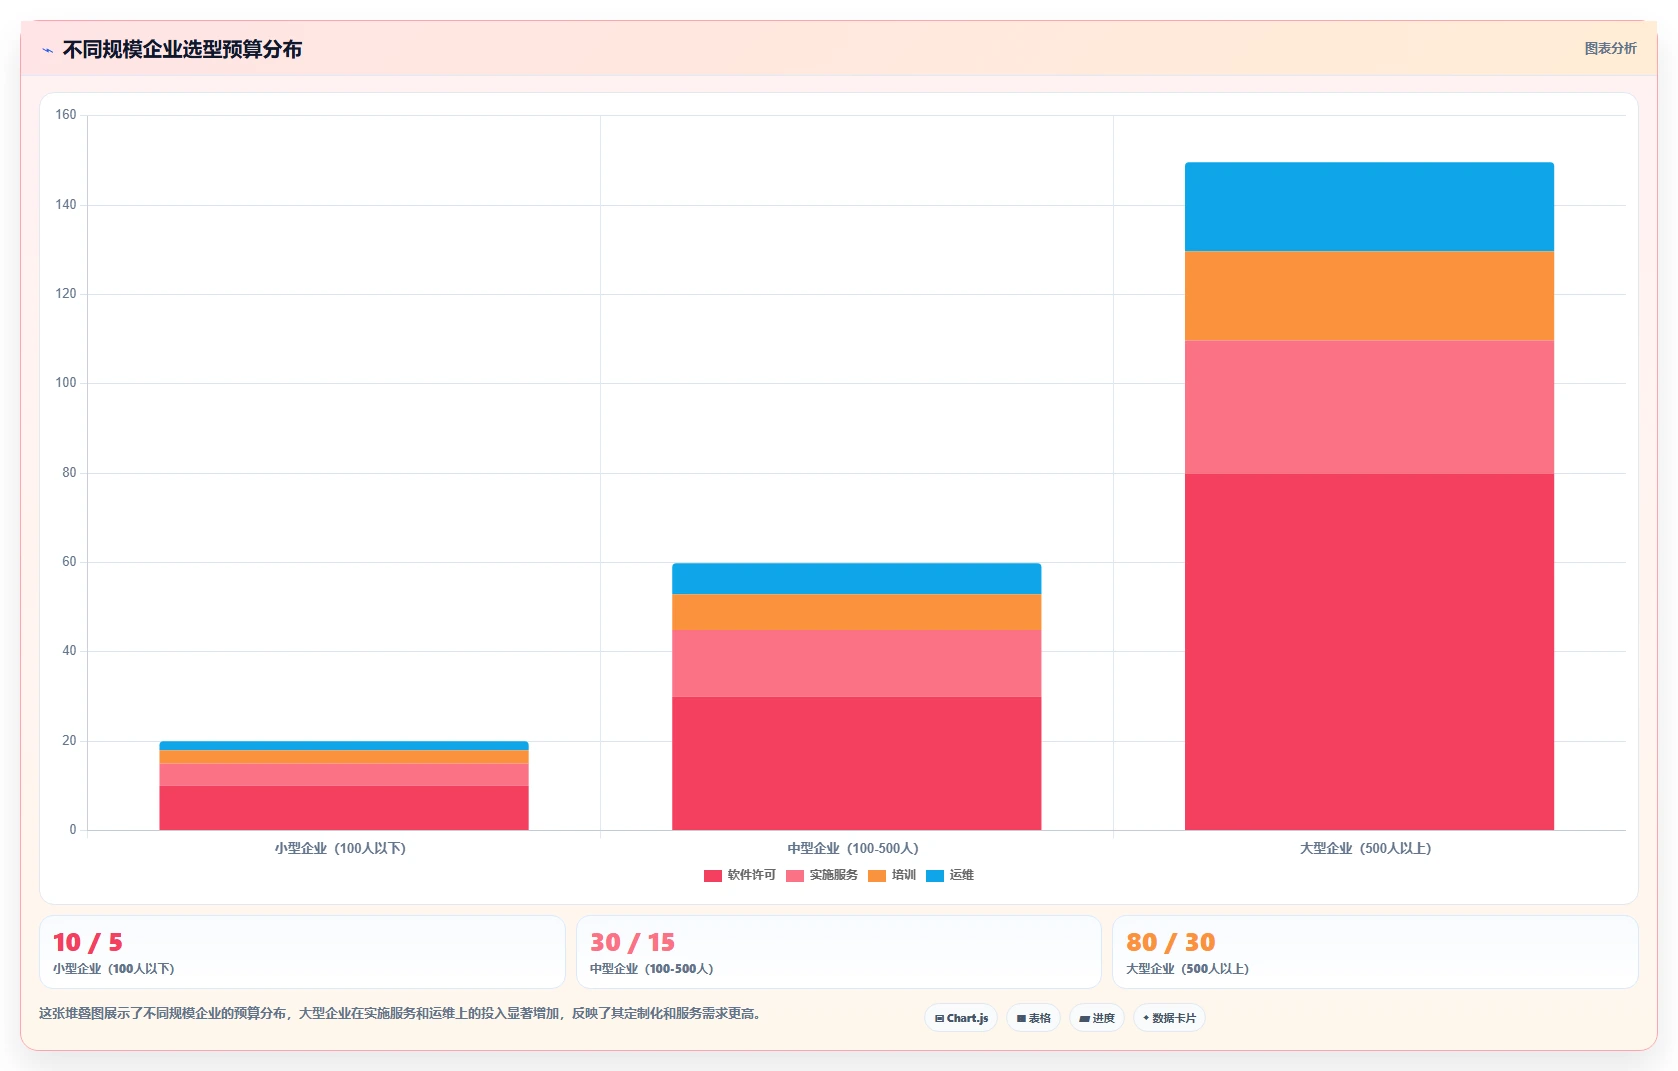The image size is (1678, 1071).
Task: Toggle the 软件许可 legend item
Action: click(x=740, y=875)
